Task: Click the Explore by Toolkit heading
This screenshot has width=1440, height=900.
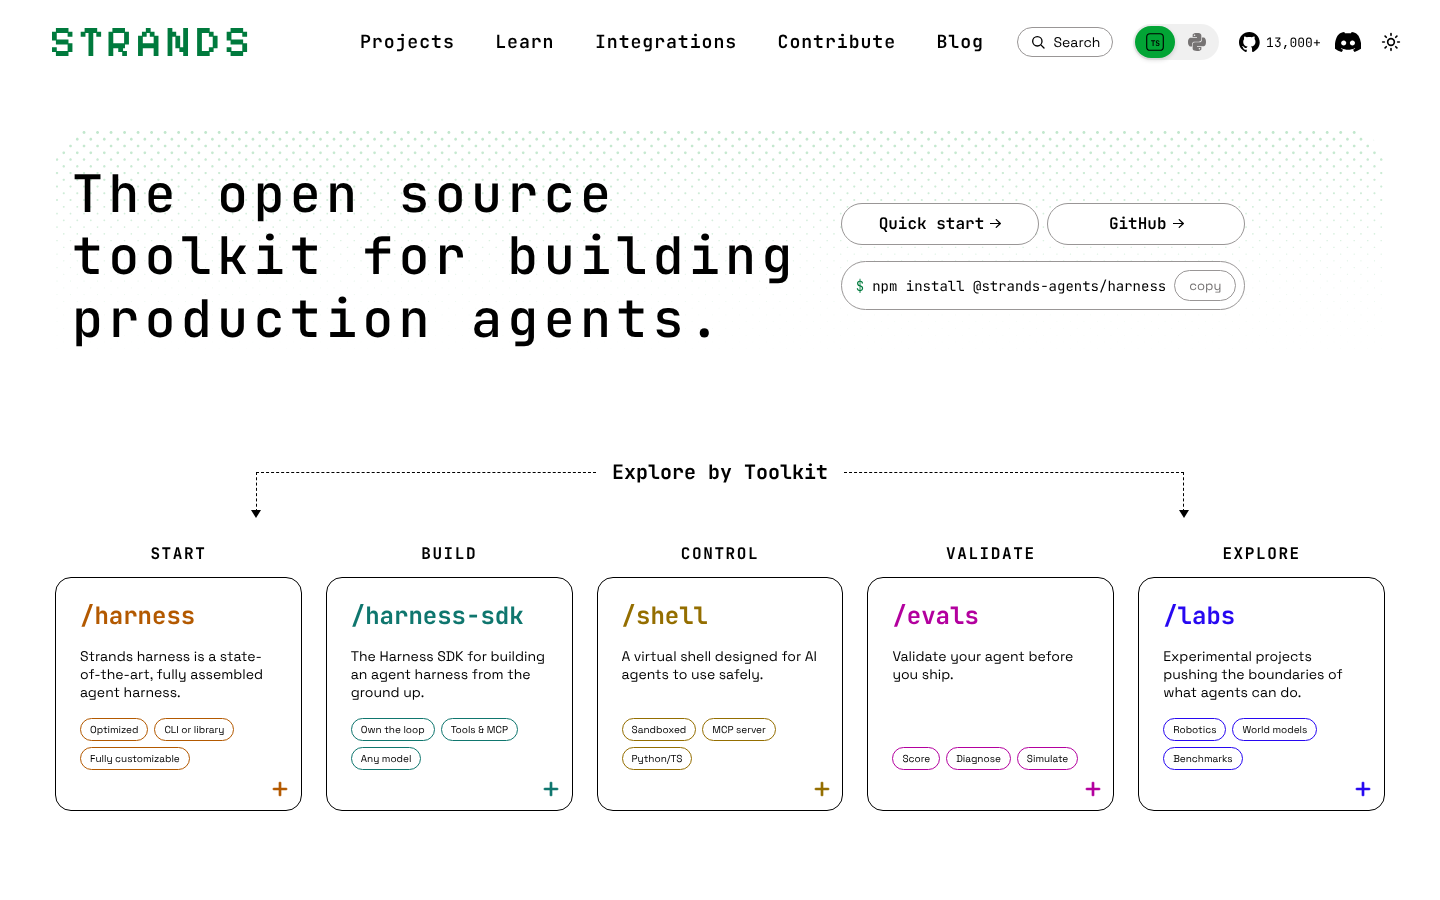Action: coord(720,472)
